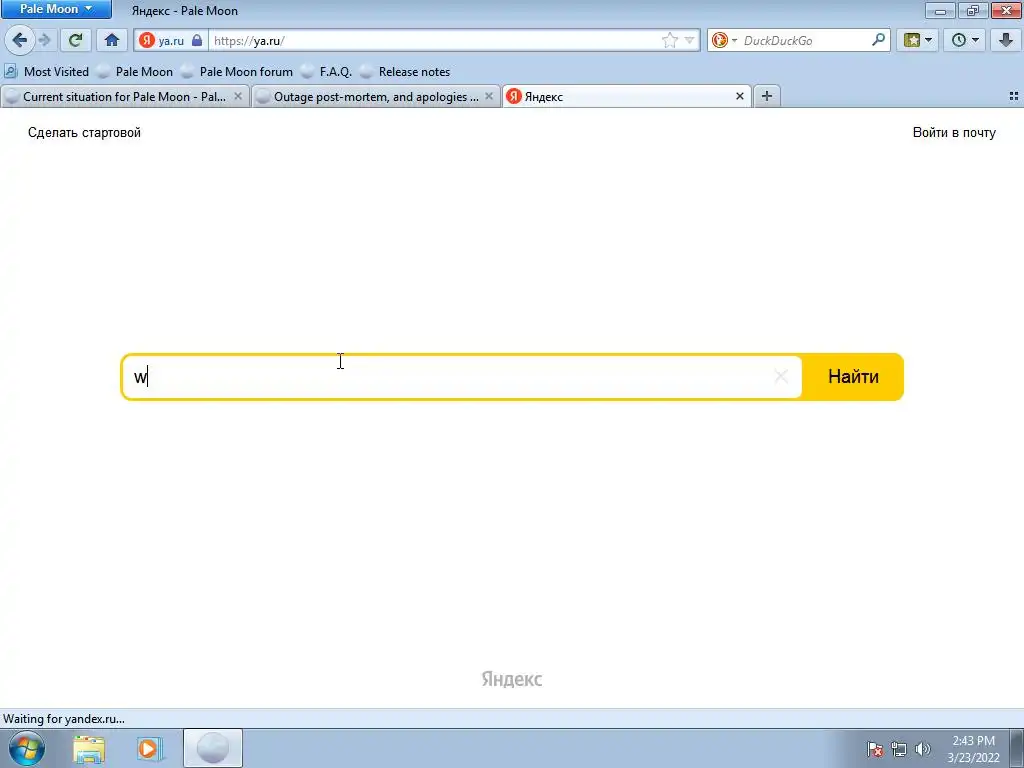Image resolution: width=1024 pixels, height=768 pixels.
Task: Click the Войти в почту link
Action: pyautogui.click(x=954, y=133)
